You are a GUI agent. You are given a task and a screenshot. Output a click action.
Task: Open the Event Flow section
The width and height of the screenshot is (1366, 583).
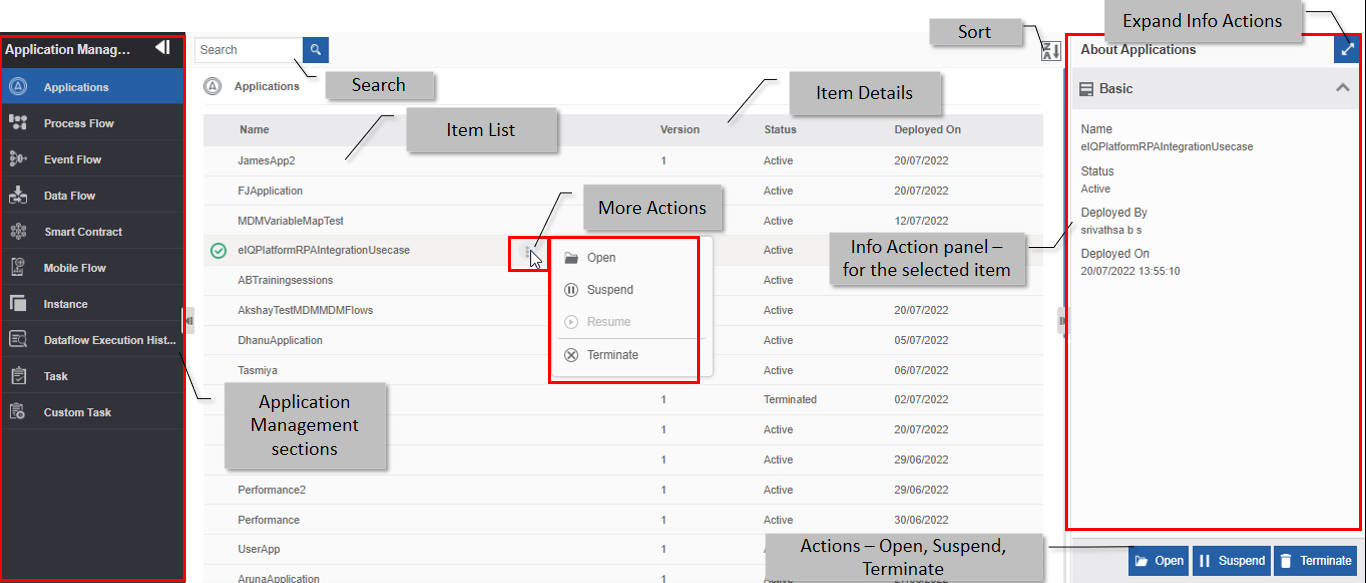click(x=92, y=159)
